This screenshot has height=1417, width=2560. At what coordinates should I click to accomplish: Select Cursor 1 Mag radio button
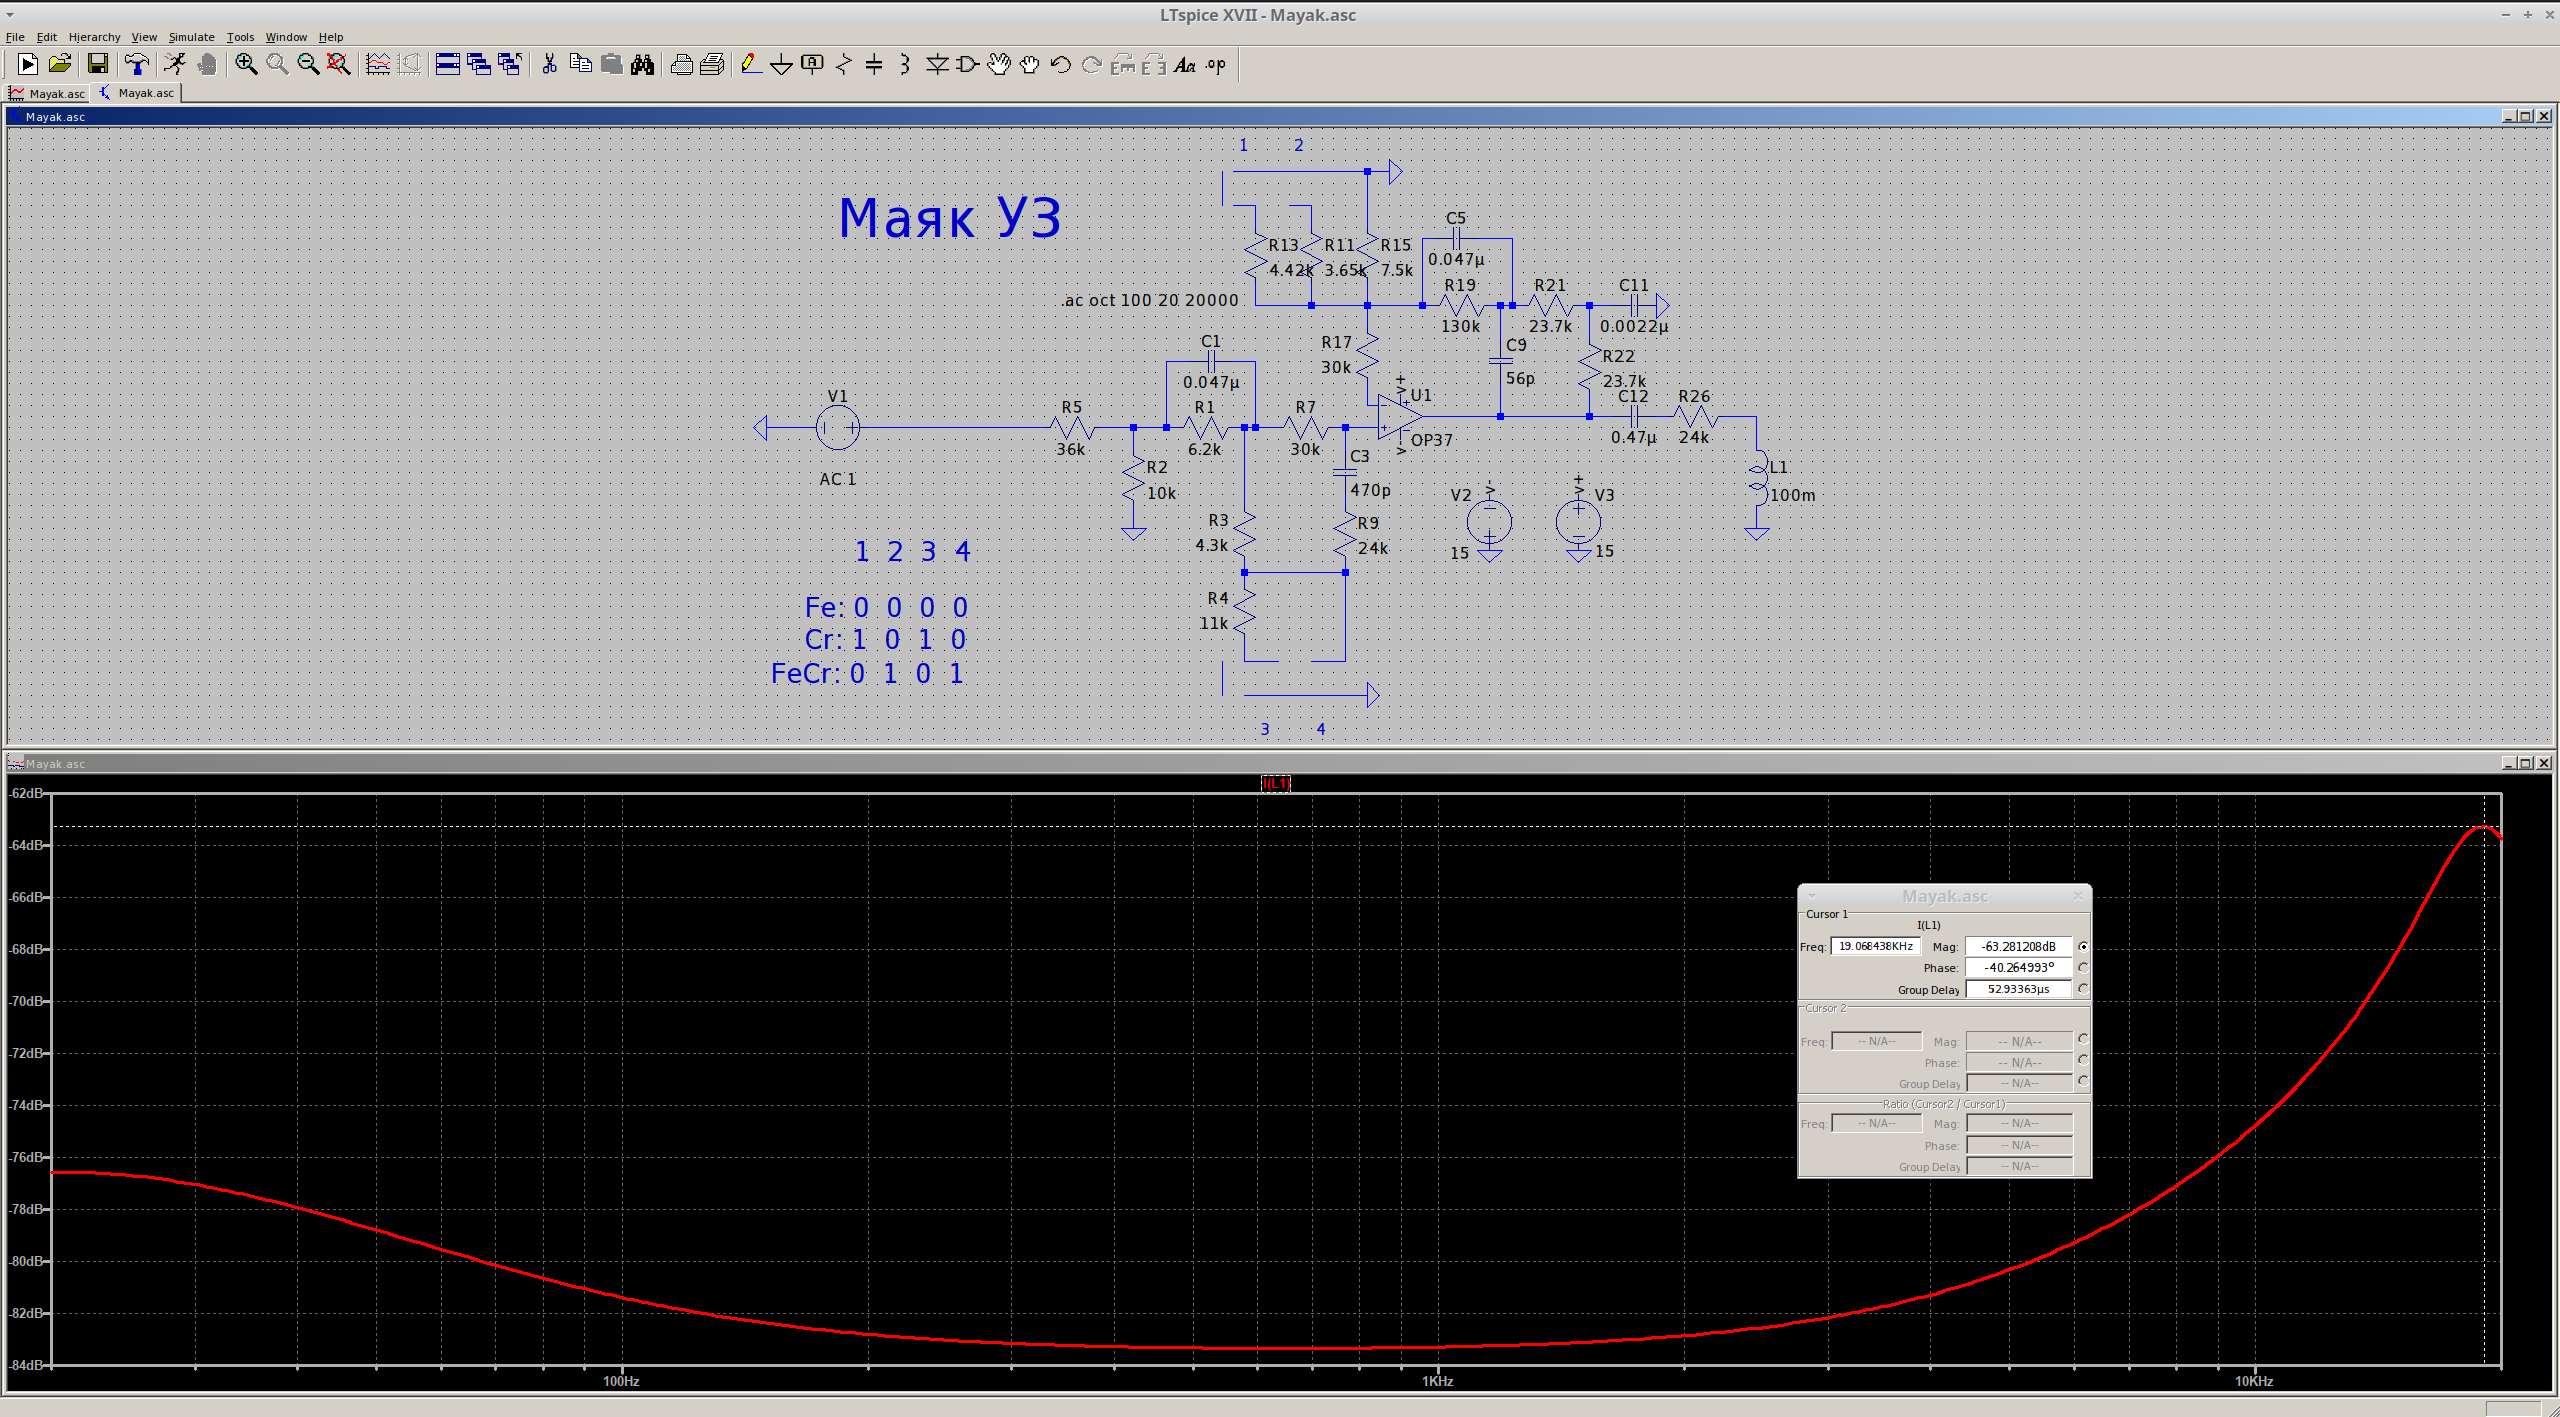pyautogui.click(x=2083, y=947)
